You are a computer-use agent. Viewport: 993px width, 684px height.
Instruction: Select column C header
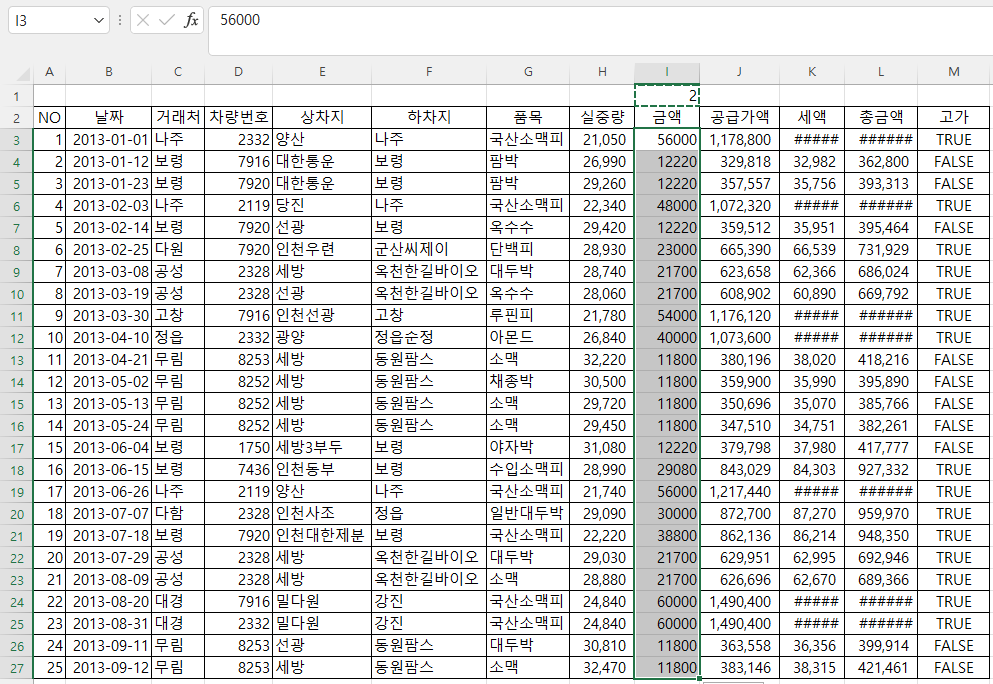pyautogui.click(x=177, y=72)
